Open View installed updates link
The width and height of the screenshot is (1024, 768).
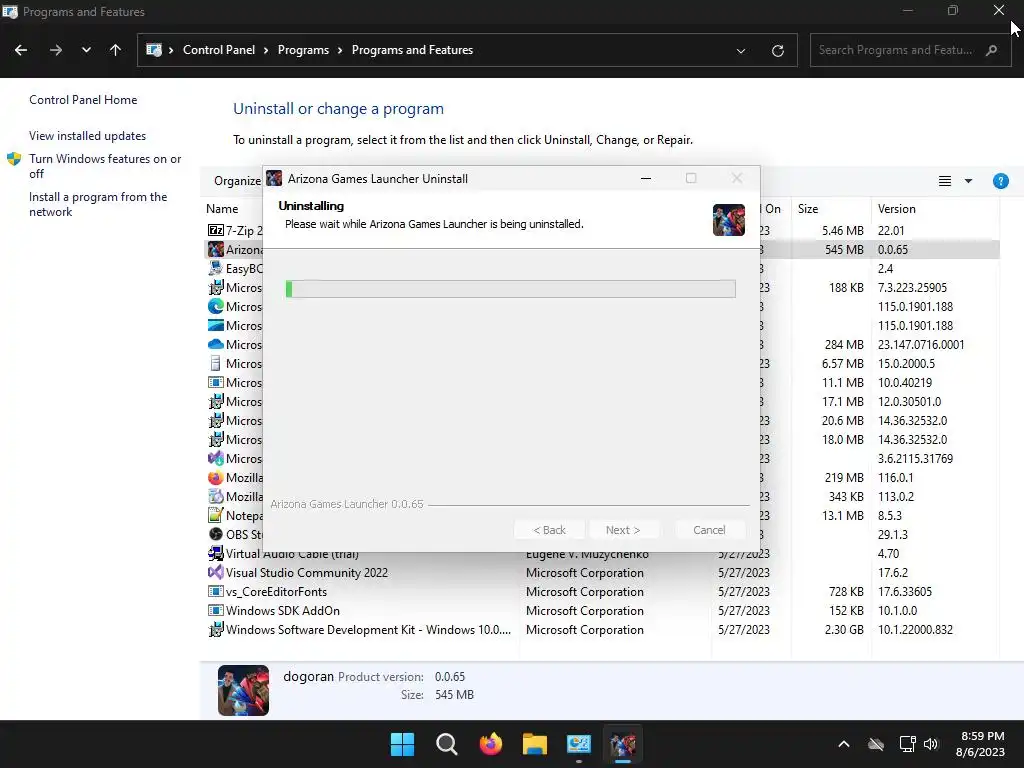point(88,136)
